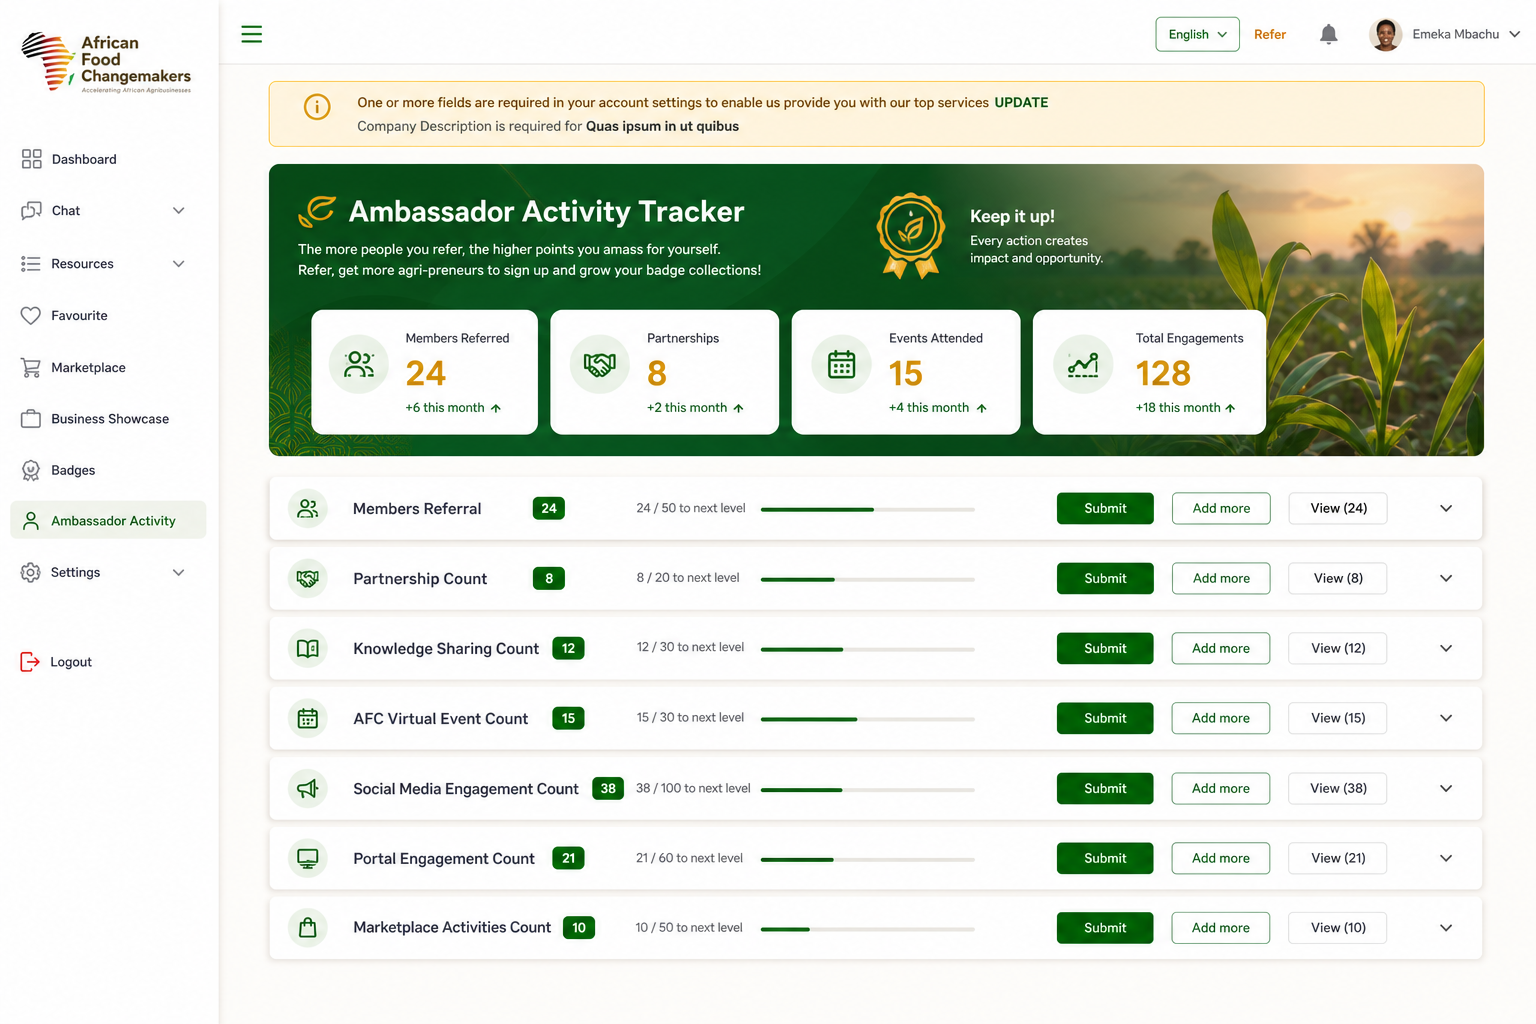Click the Members Referral progress bar
1536x1024 pixels.
pos(868,509)
